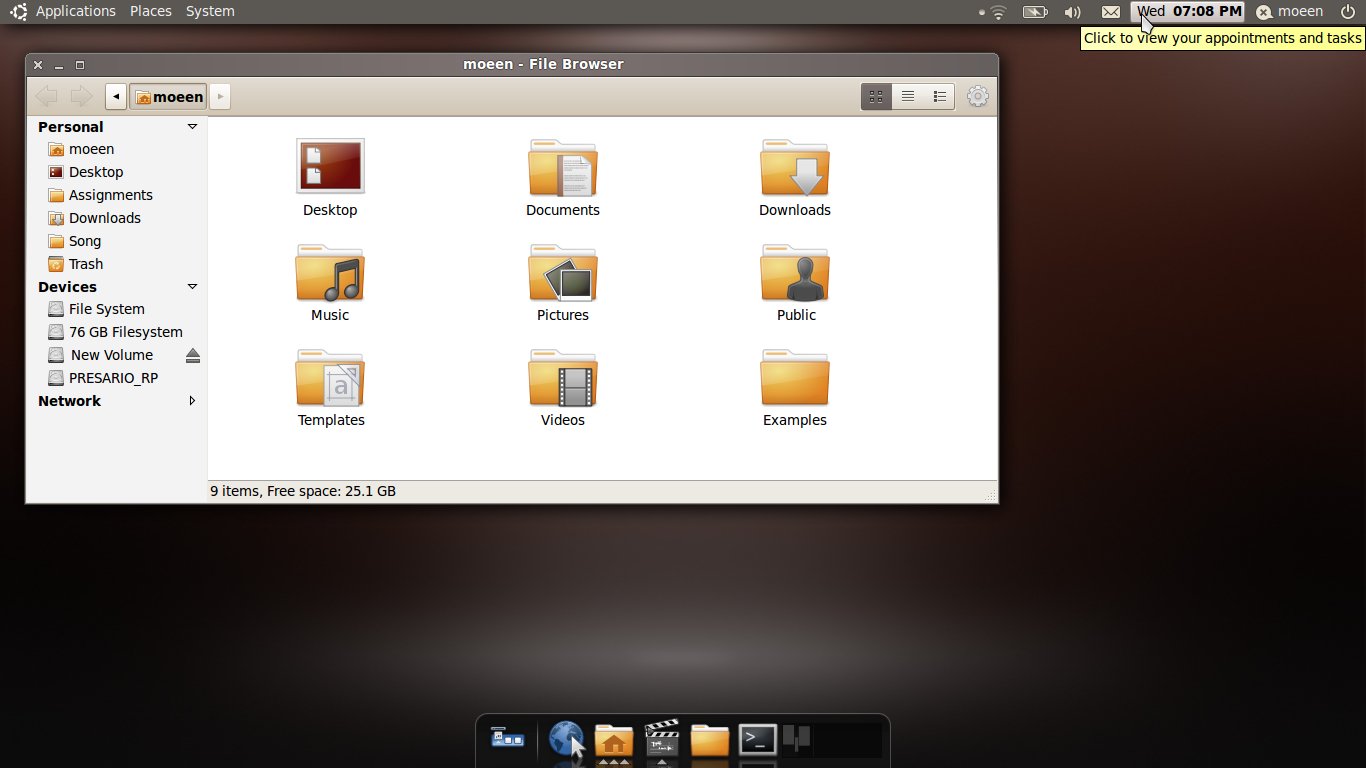
Task: Open the plain folder in dock
Action: 710,740
